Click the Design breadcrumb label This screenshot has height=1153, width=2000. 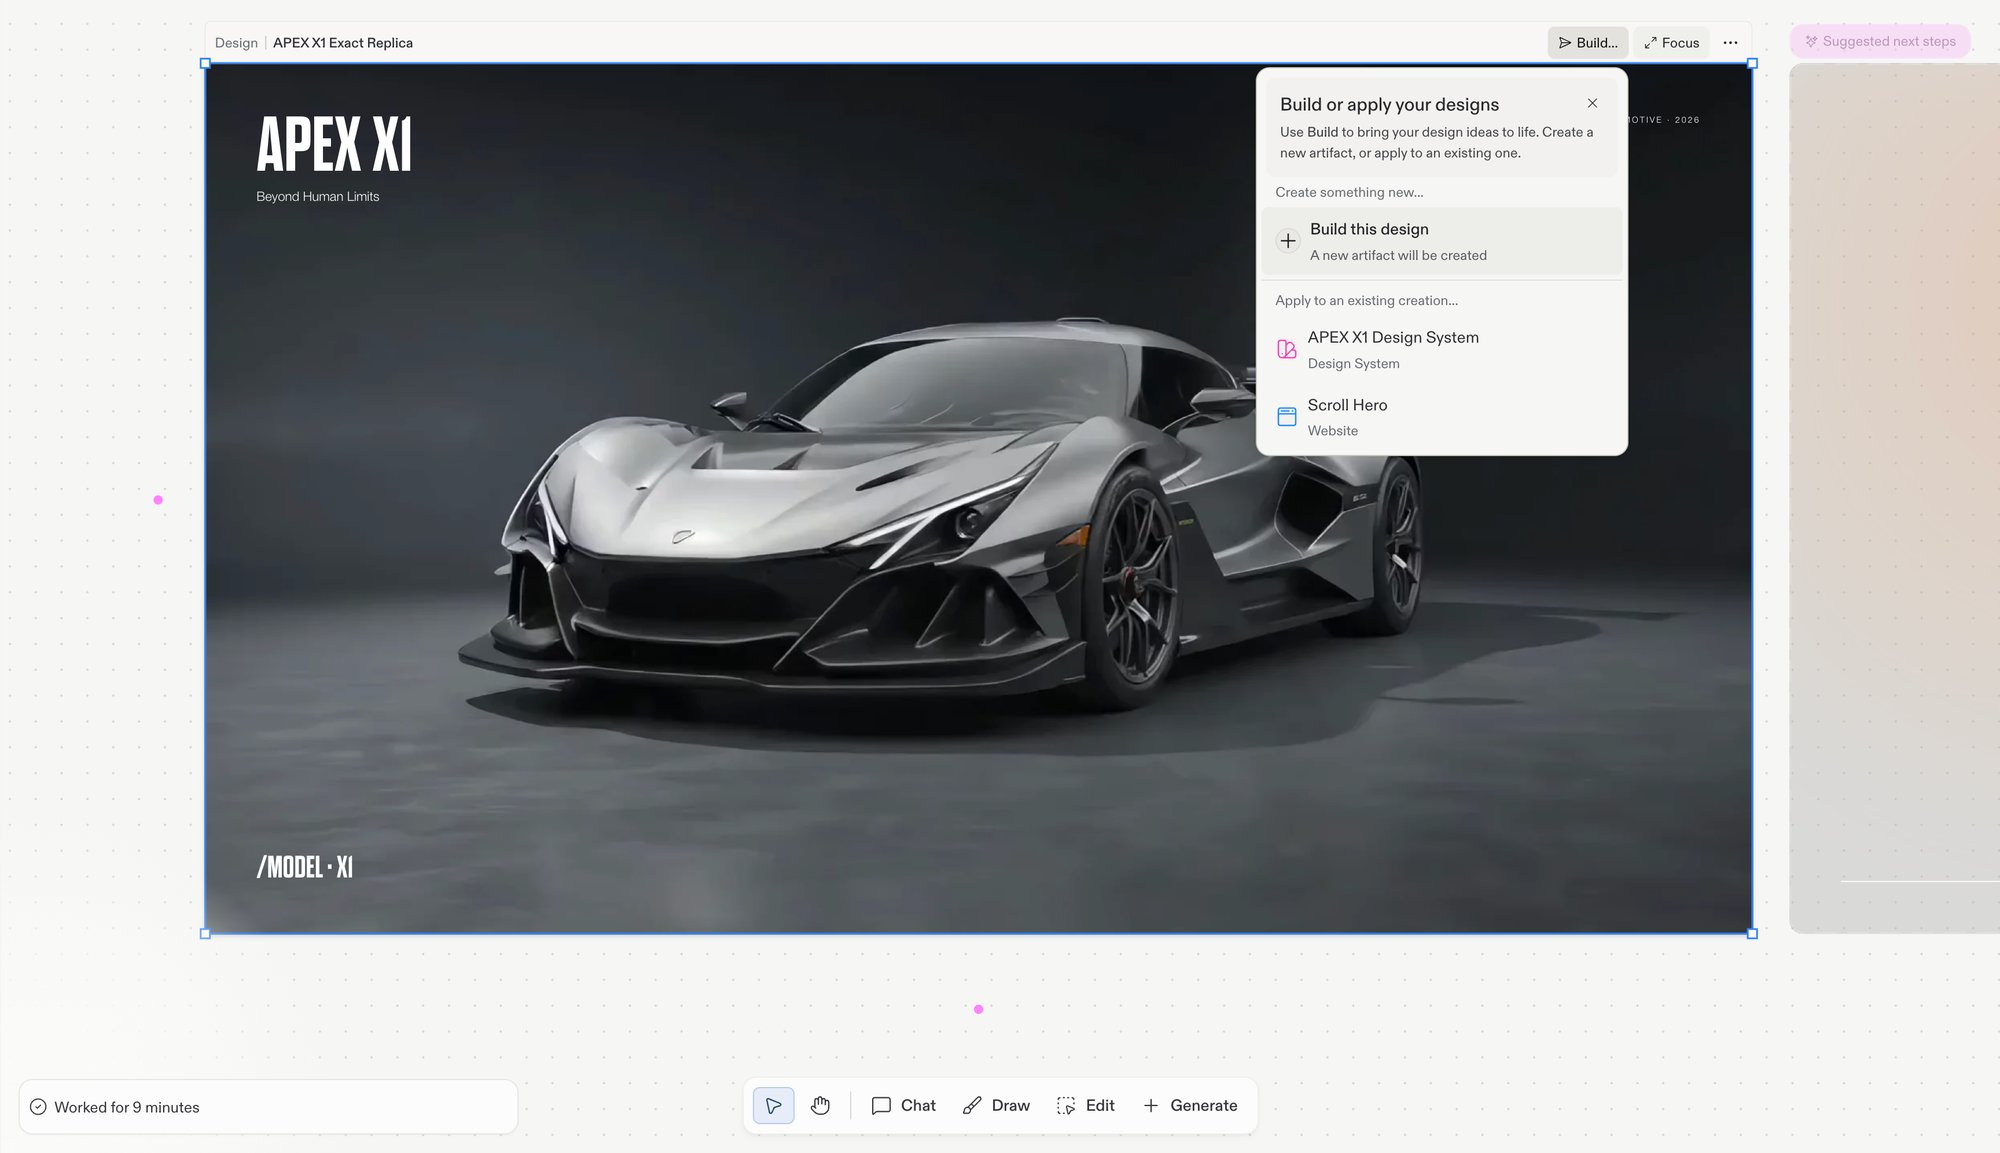click(x=236, y=42)
